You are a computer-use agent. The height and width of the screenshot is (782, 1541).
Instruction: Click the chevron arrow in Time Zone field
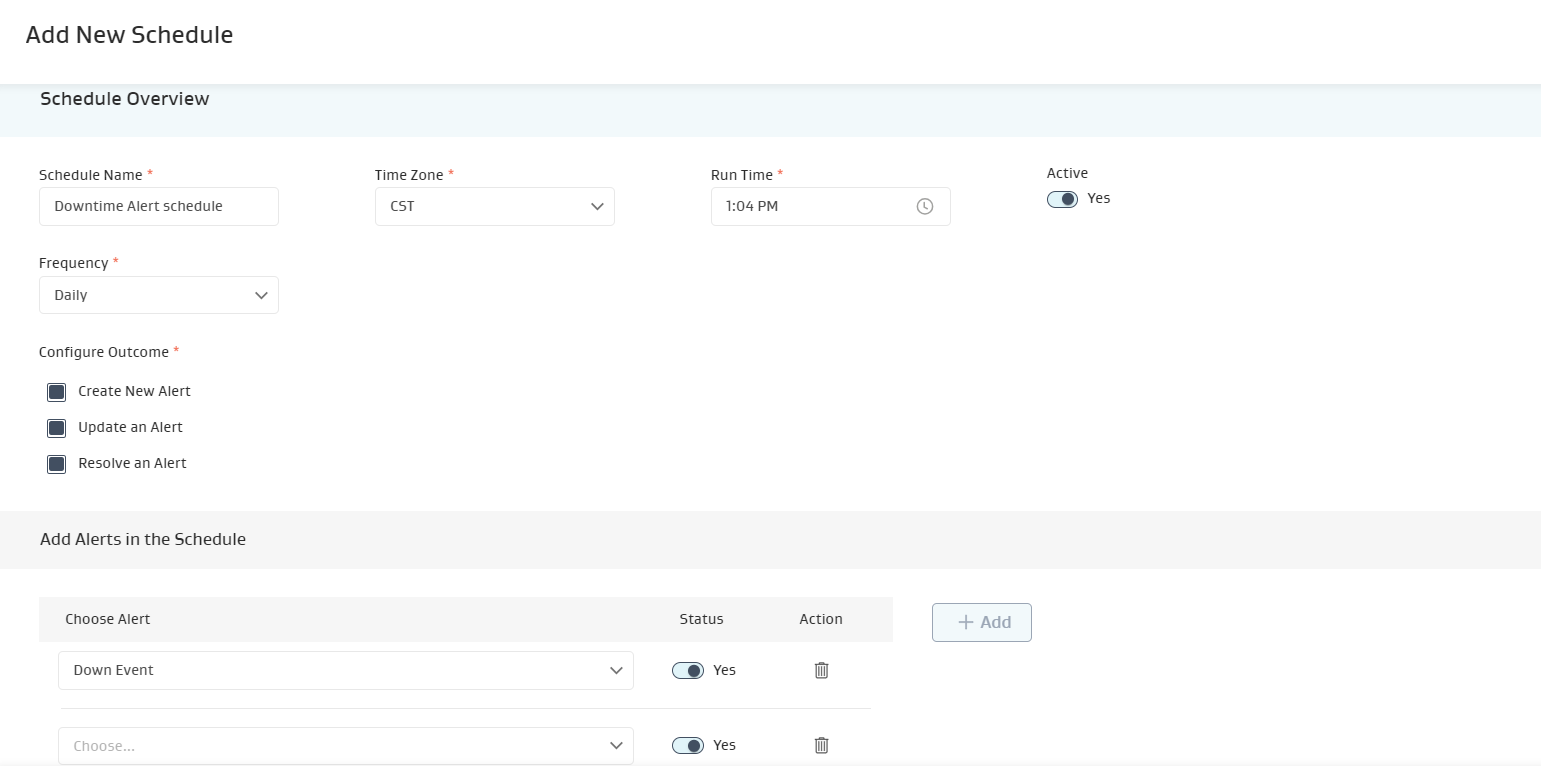(597, 207)
